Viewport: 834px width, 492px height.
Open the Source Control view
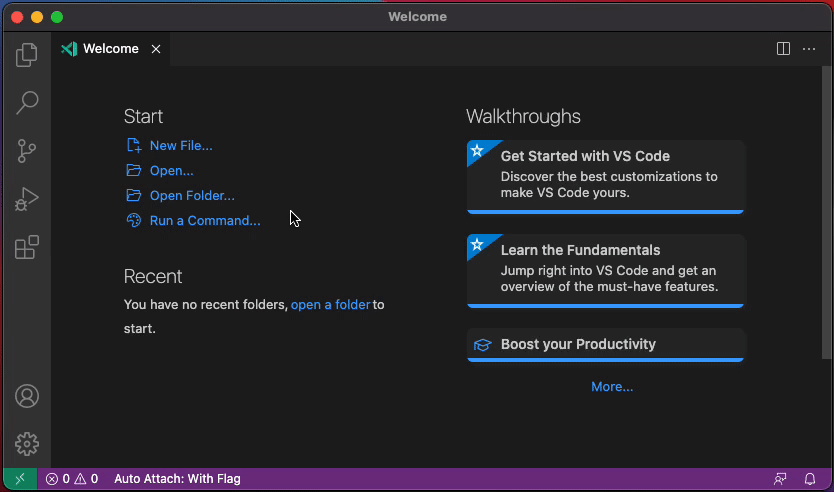(x=27, y=151)
